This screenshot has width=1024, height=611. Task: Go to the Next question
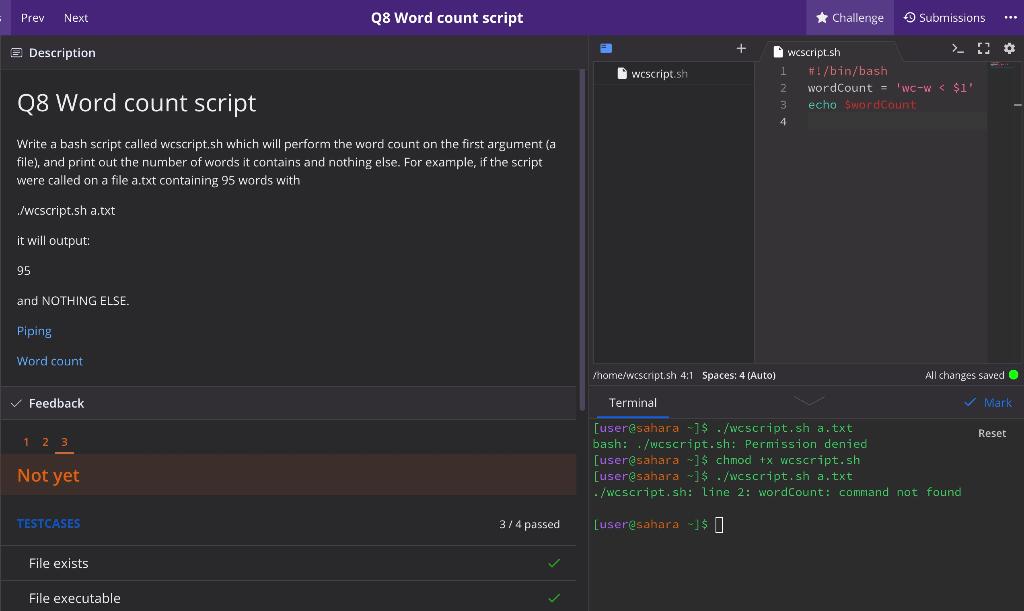(76, 17)
